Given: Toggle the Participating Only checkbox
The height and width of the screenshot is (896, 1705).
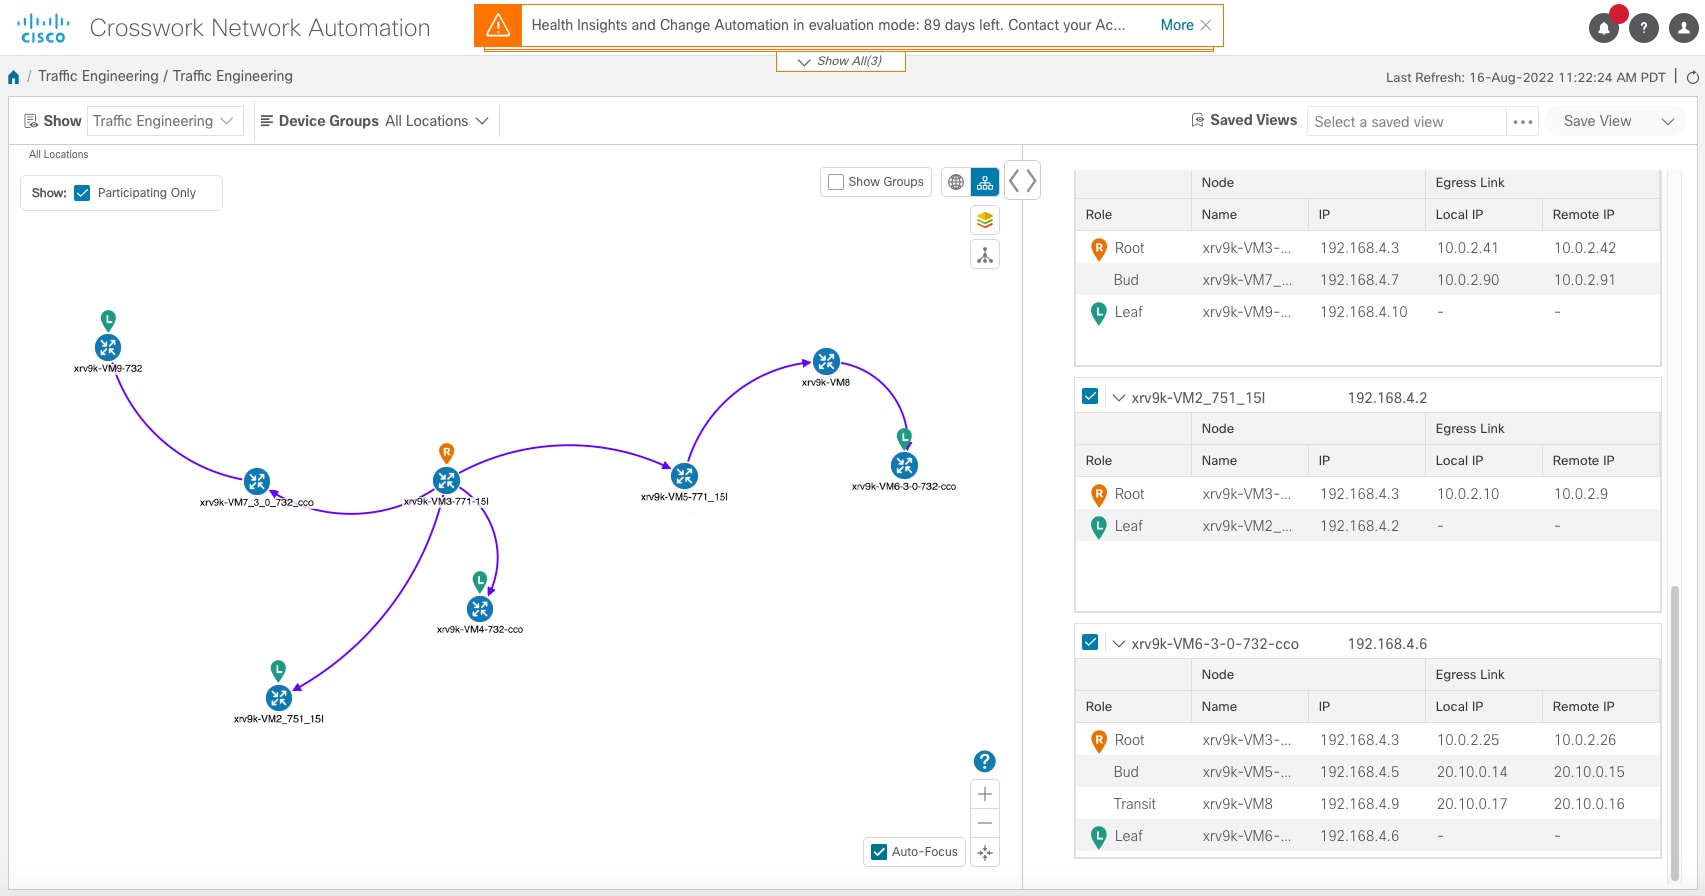Looking at the screenshot, I should point(82,193).
